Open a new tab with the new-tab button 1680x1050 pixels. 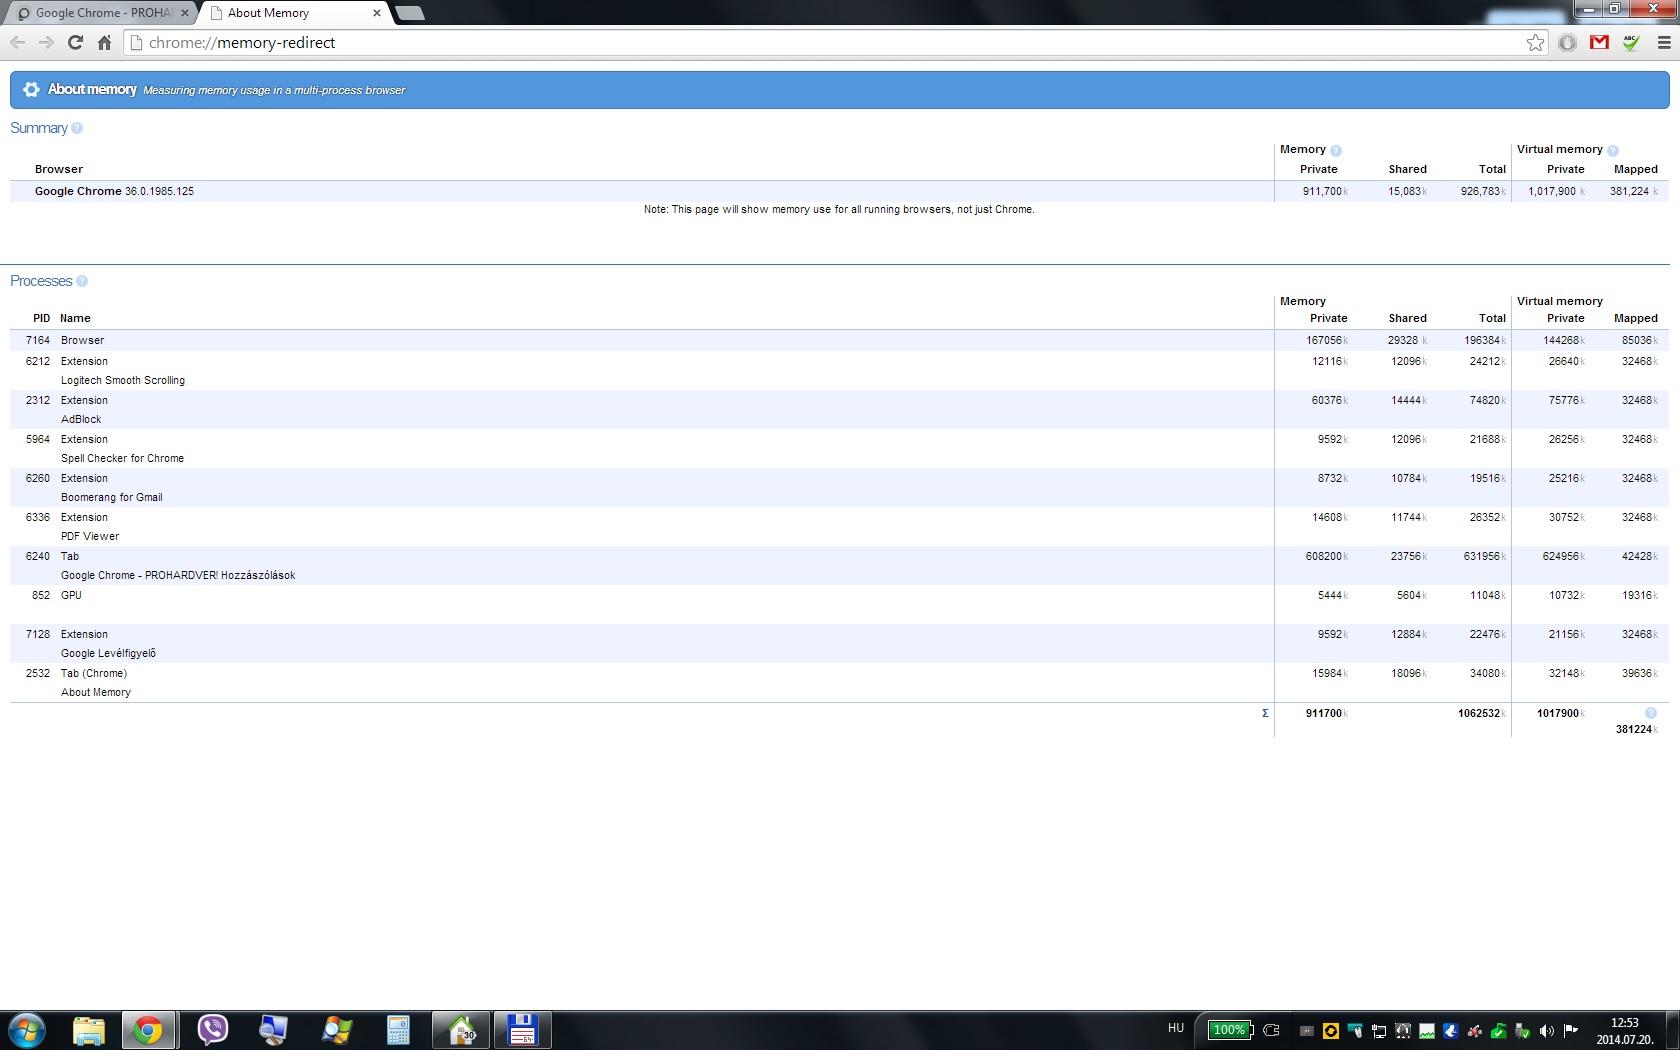coord(410,13)
